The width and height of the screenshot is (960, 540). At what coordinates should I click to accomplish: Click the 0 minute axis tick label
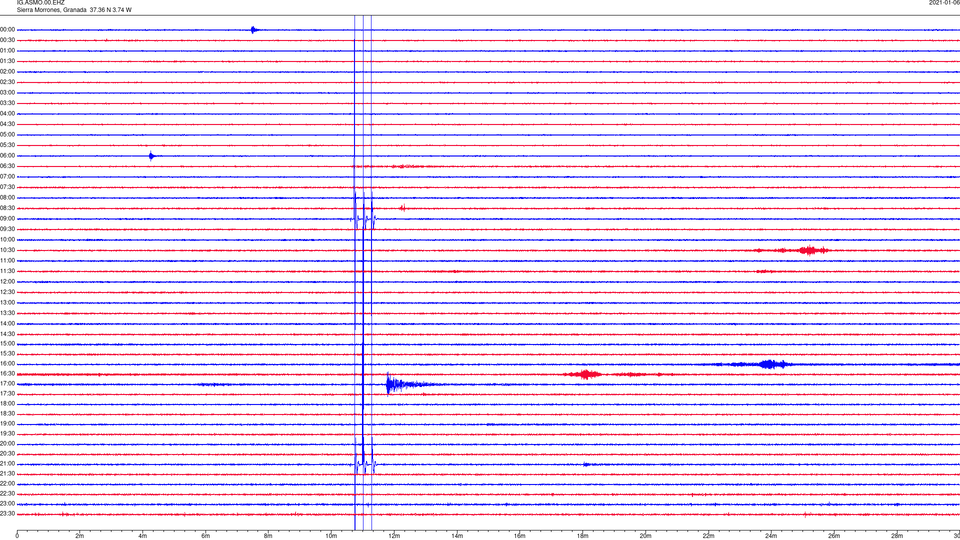(17, 536)
